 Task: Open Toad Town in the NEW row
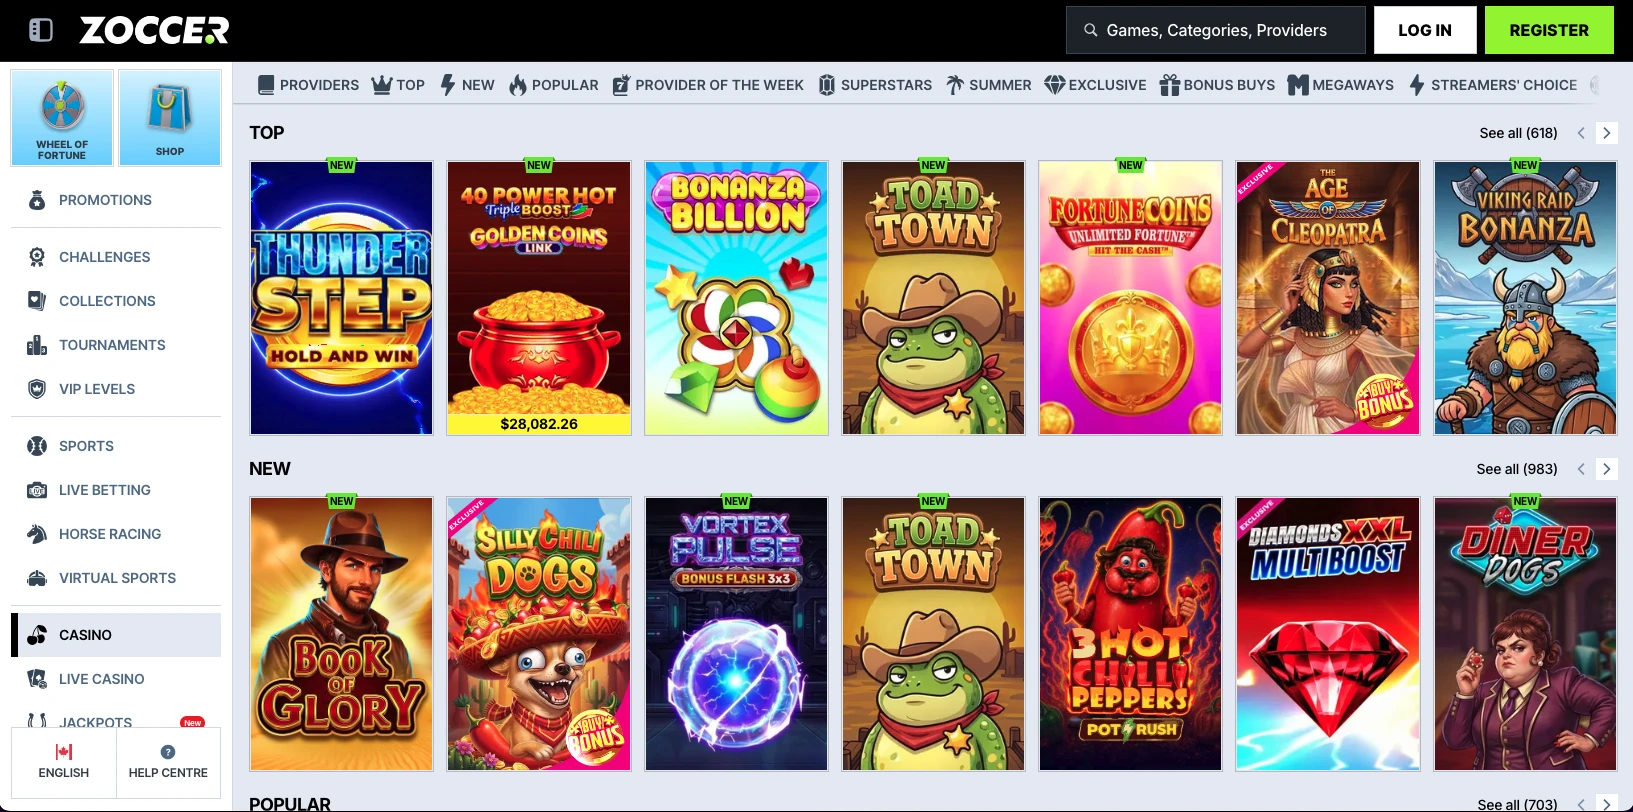(x=933, y=634)
